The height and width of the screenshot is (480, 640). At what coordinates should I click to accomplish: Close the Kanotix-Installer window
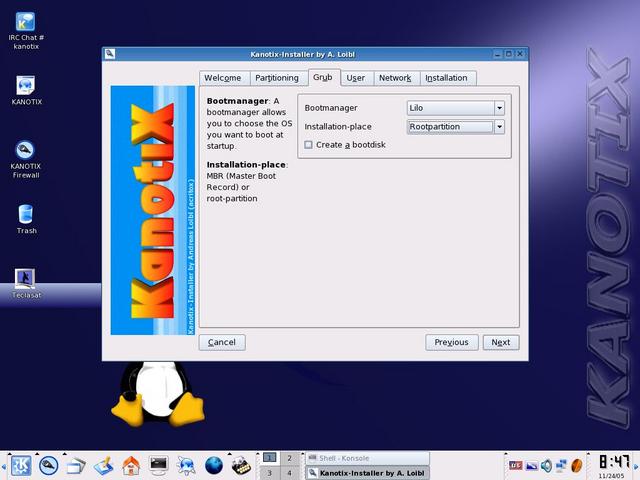click(520, 54)
